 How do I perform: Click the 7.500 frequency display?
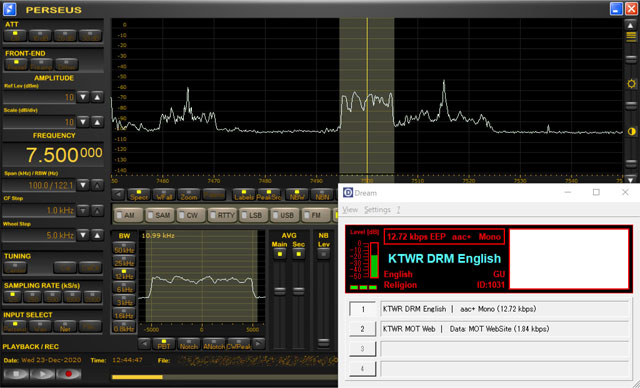tap(53, 154)
